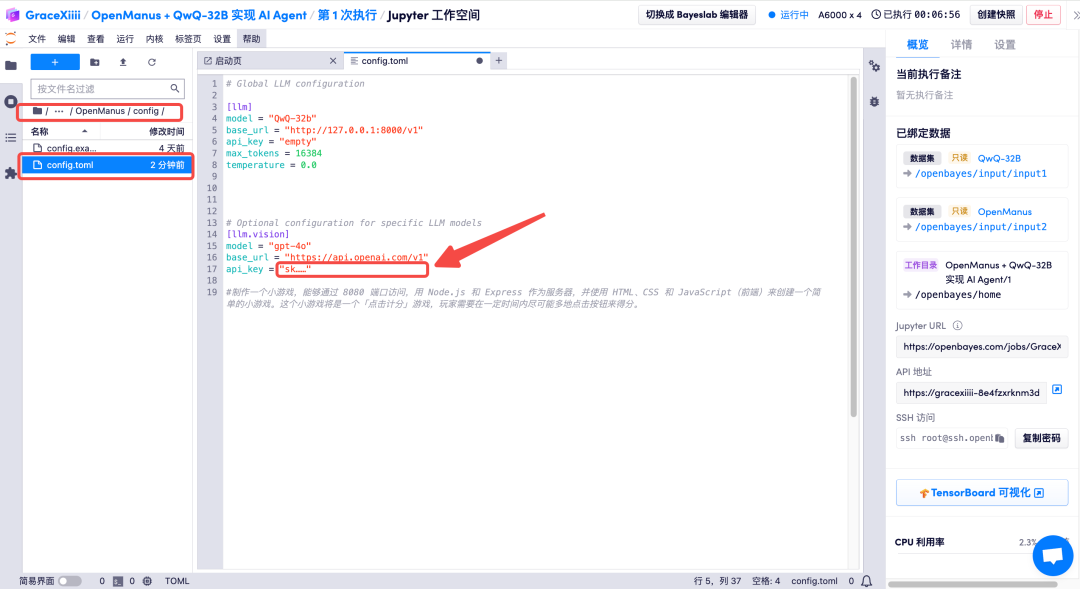Open the file browser sidebar panel

10,65
